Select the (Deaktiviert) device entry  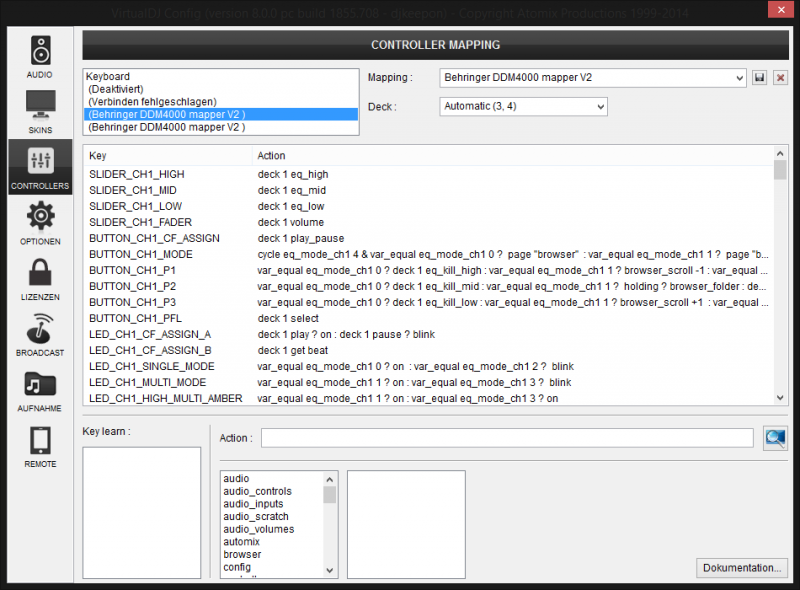coord(117,89)
